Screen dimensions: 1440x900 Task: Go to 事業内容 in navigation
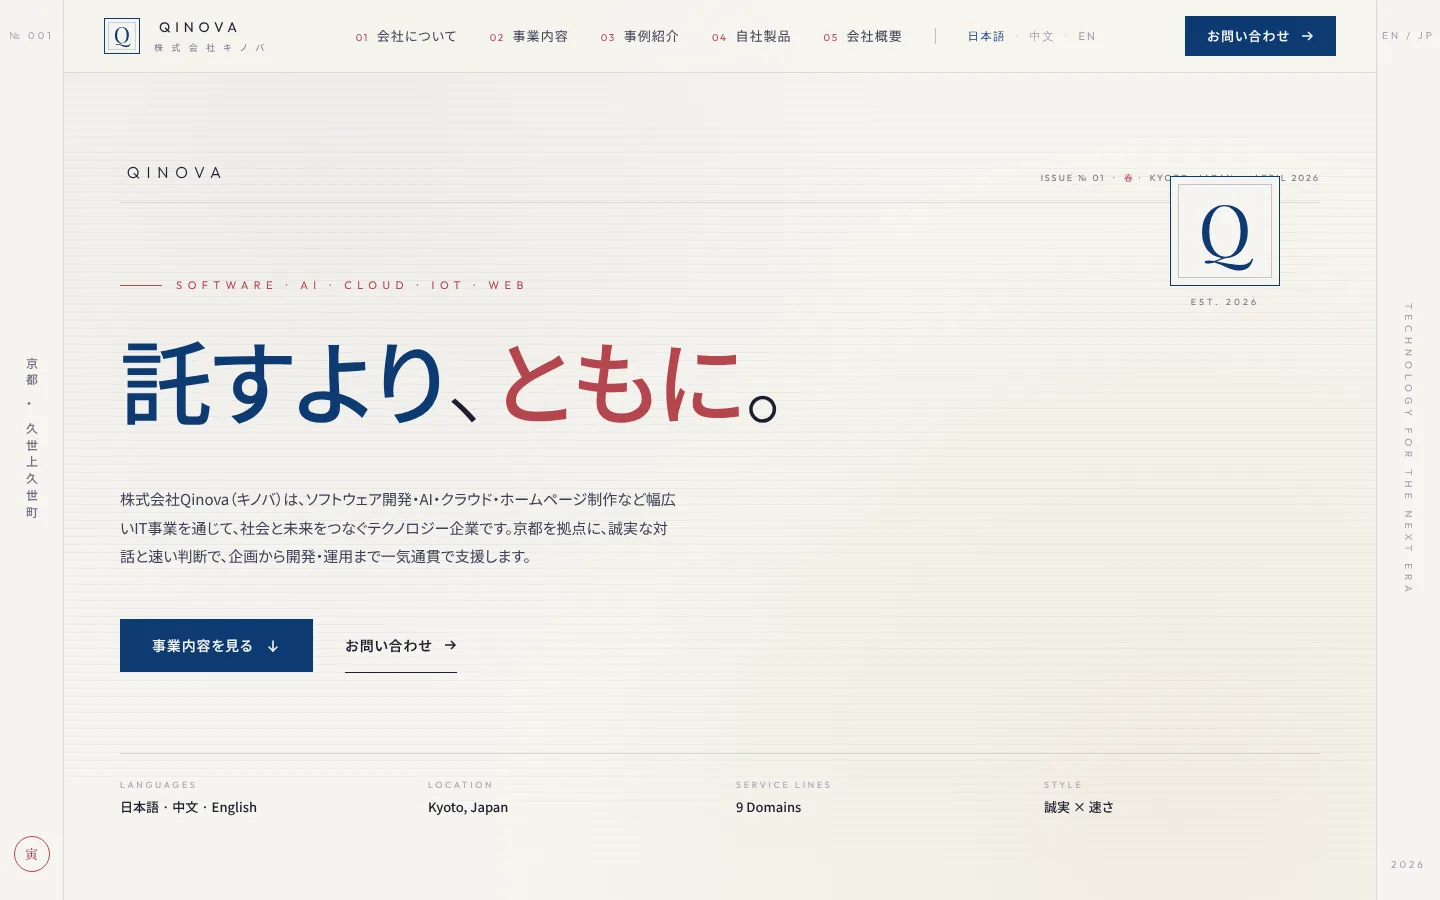[x=529, y=36]
